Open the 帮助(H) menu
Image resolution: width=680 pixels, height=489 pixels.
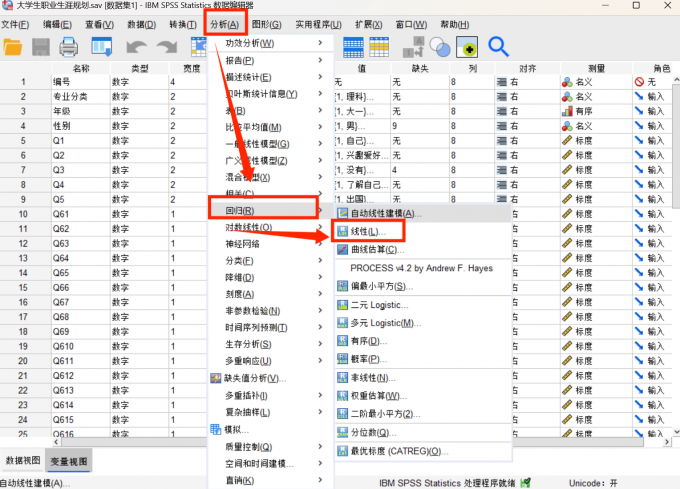pyautogui.click(x=455, y=25)
